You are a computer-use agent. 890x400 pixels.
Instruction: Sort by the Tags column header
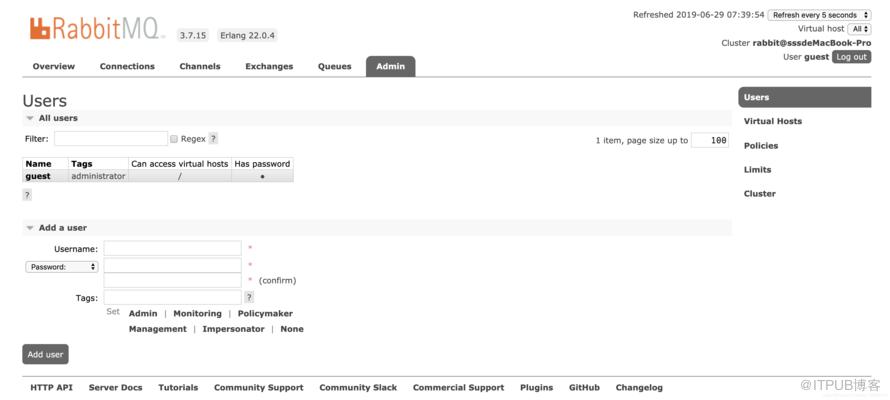coord(82,164)
